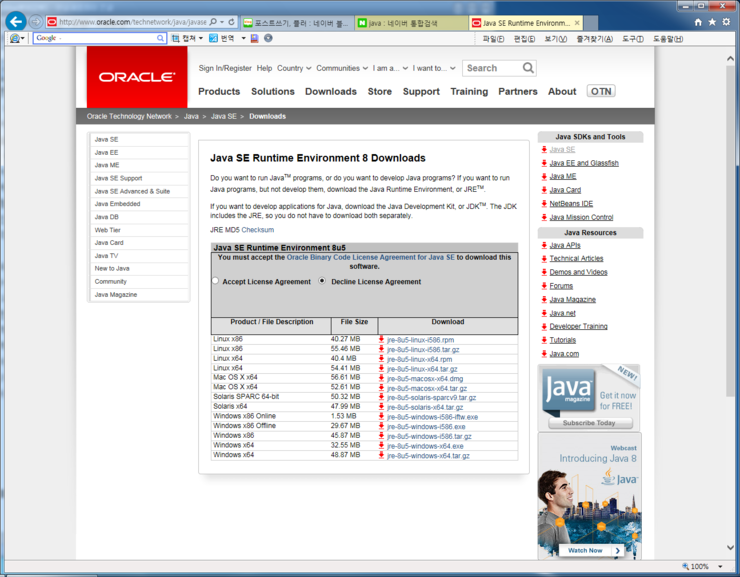Open Java Embedded in left sidebar
This screenshot has width=740, height=577.
(118, 204)
